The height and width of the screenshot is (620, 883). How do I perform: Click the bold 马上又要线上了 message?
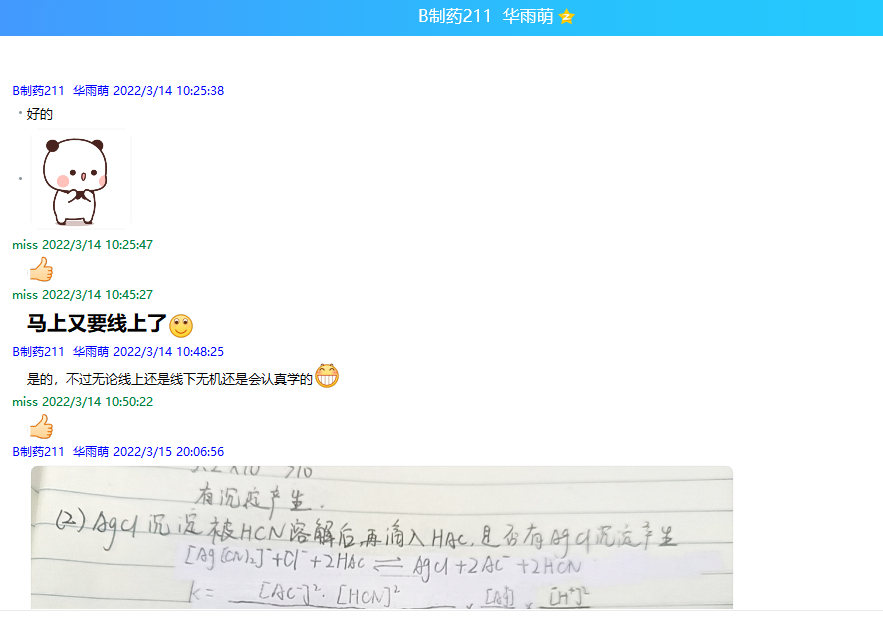pos(96,324)
